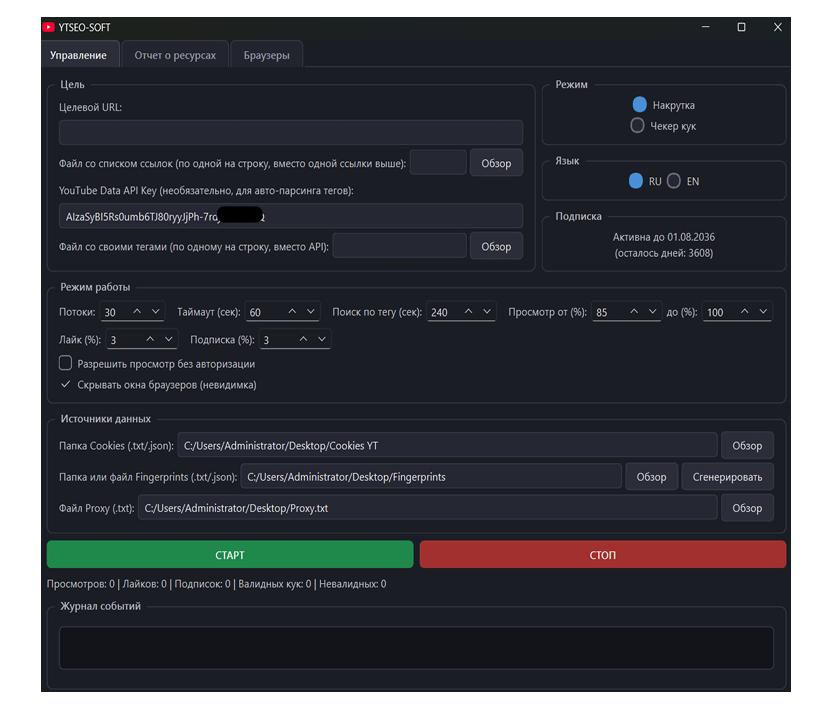Browse for Proxy file with Обзор
Screen dimensions: 828x721
tap(747, 508)
